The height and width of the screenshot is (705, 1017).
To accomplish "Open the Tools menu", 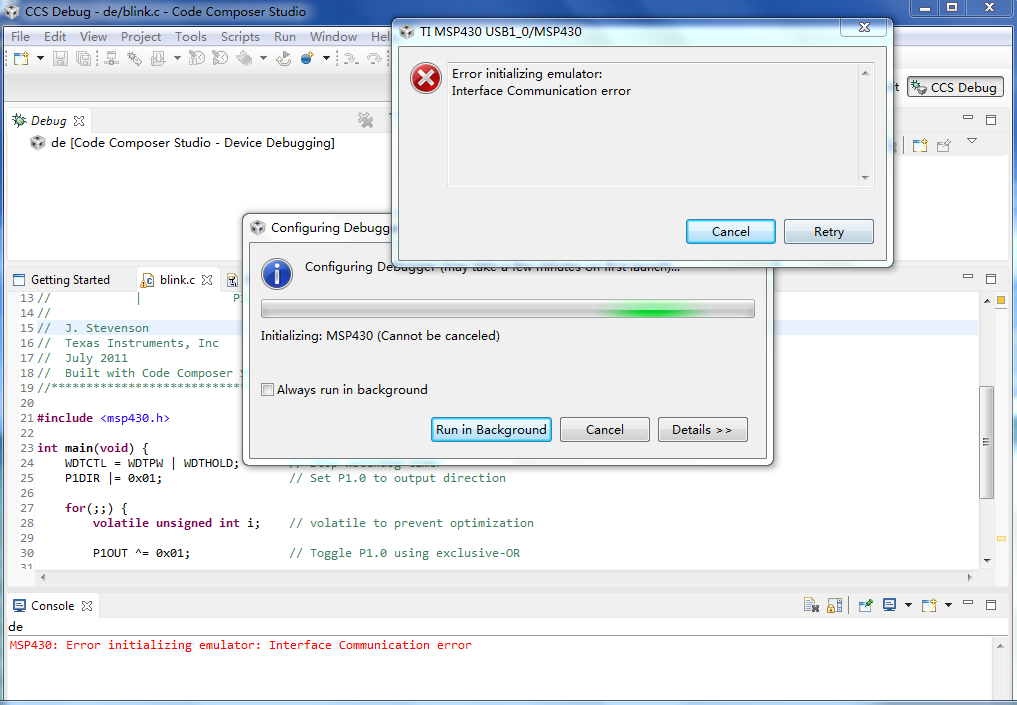I will (x=191, y=37).
